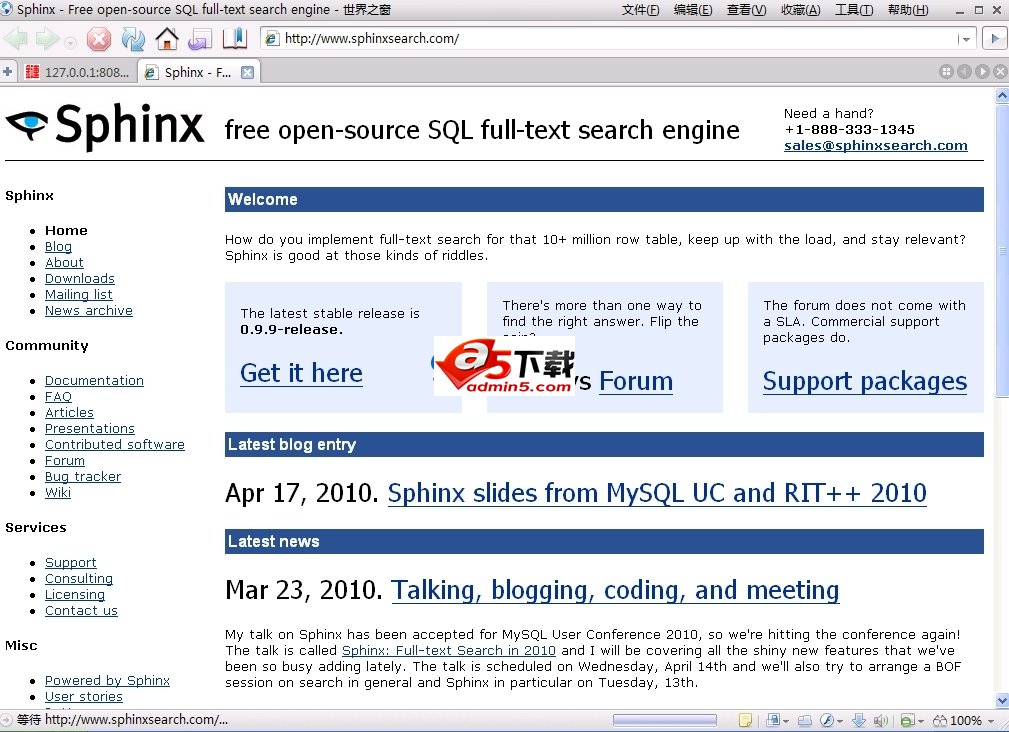Open the Articles link
This screenshot has width=1009, height=732.
pos(69,412)
